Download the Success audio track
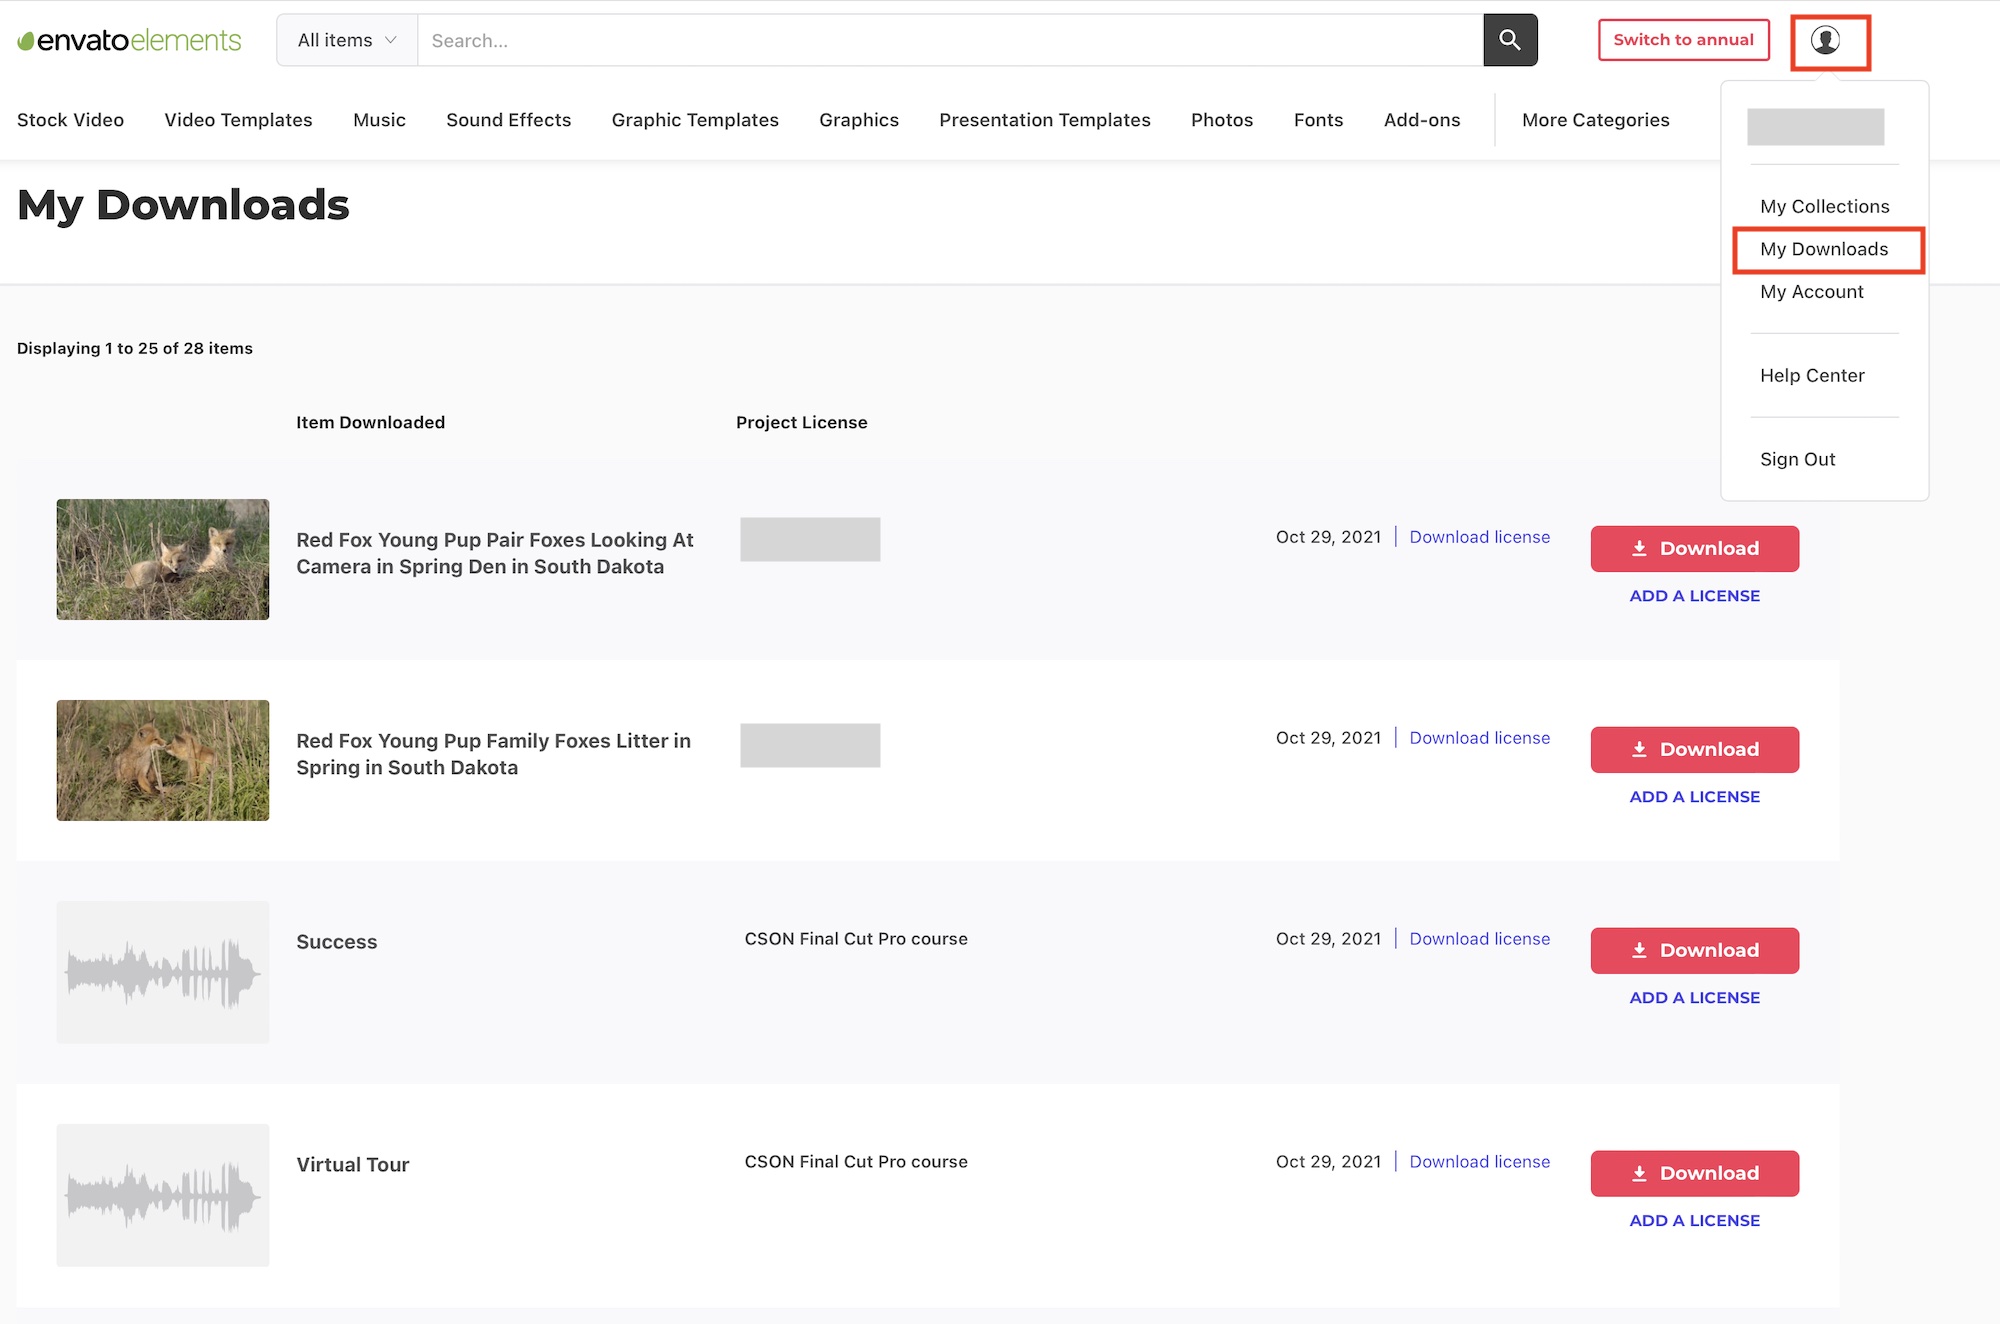The height and width of the screenshot is (1324, 2000). (1694, 950)
